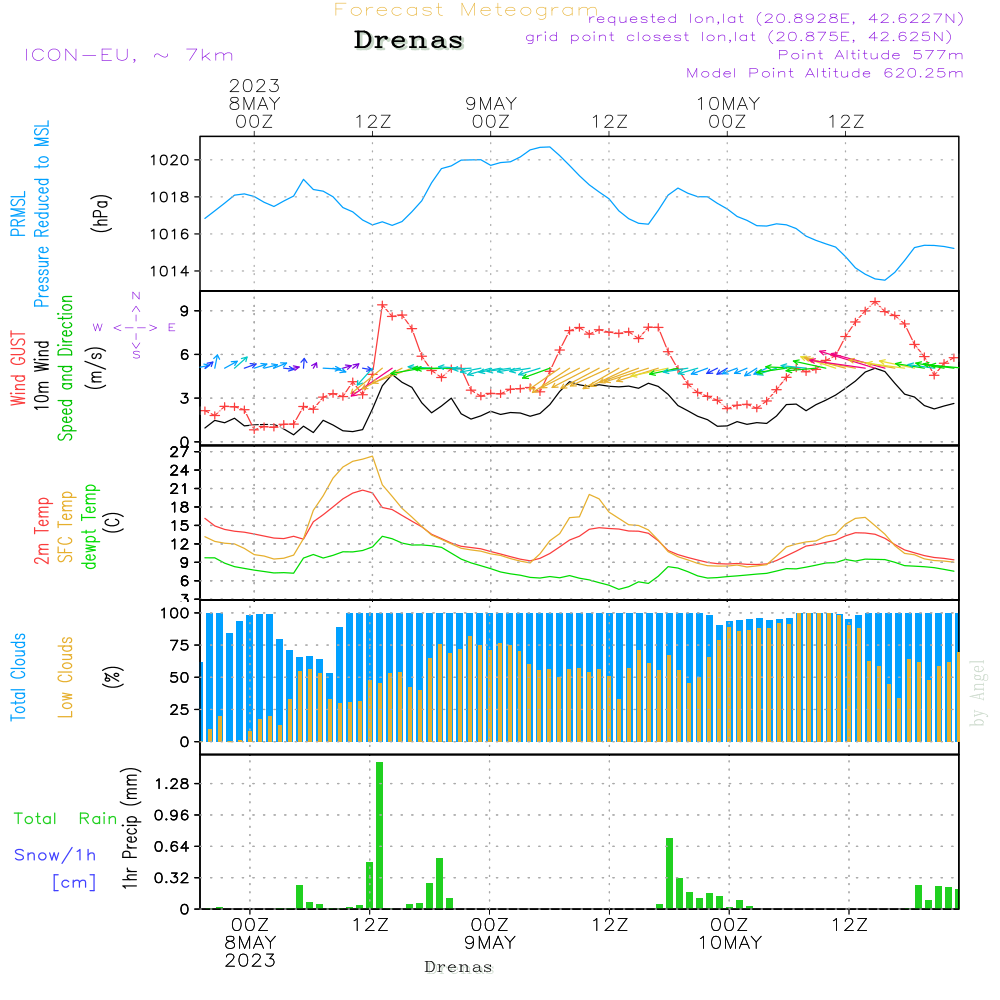
Task: Click the "(%)" cloud unit label
Action: [112, 677]
